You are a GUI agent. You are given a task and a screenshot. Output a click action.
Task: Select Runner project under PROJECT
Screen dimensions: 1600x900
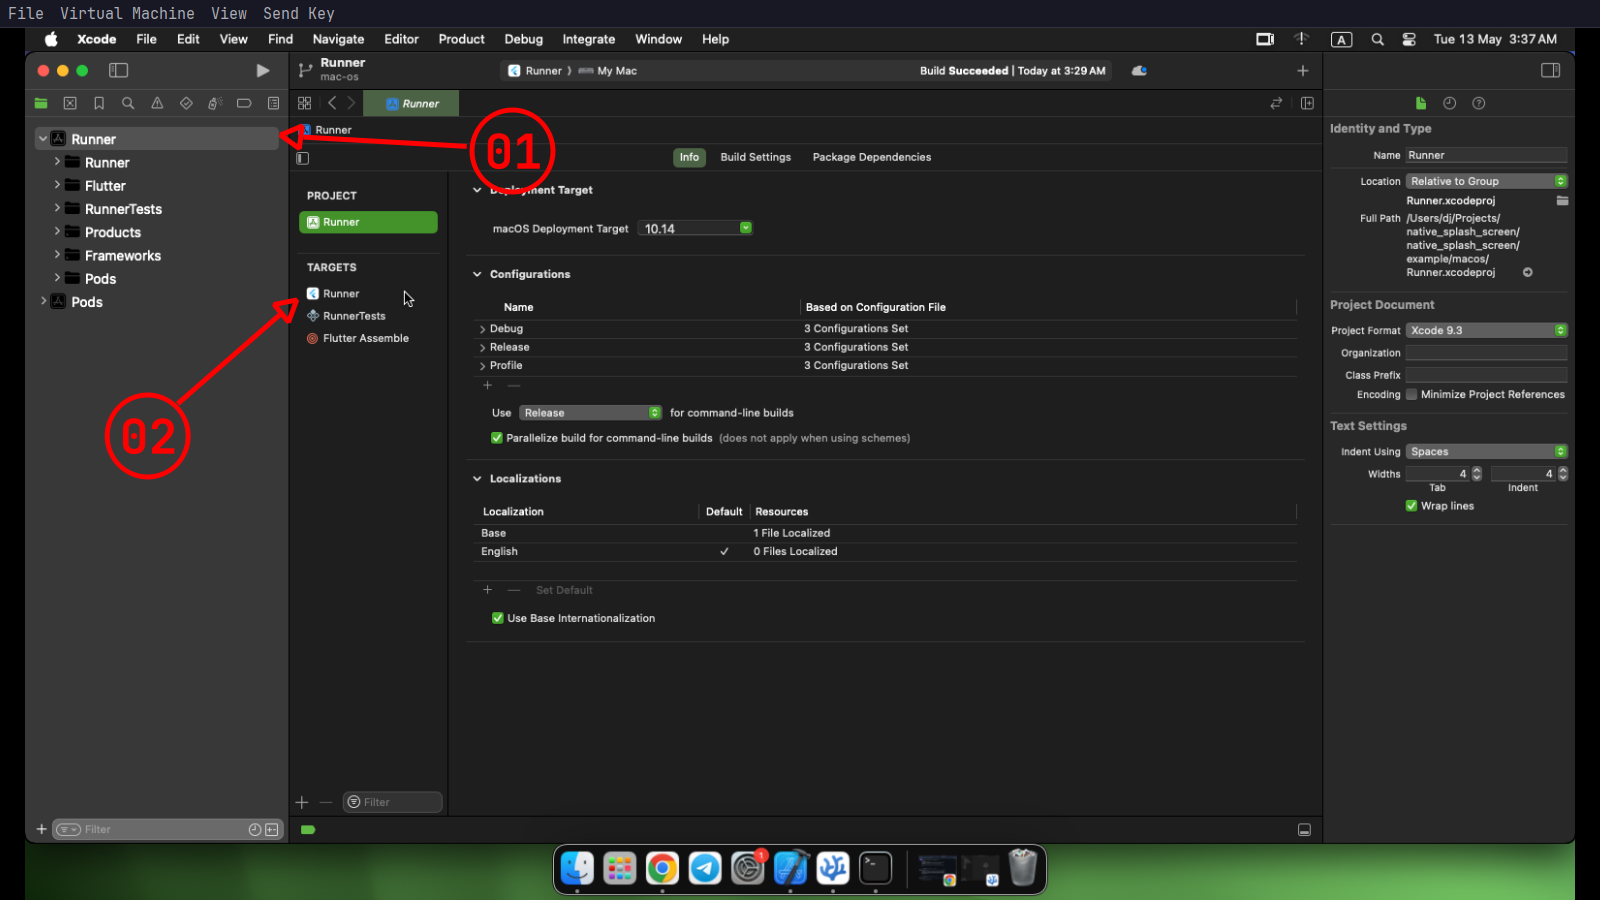coord(368,222)
